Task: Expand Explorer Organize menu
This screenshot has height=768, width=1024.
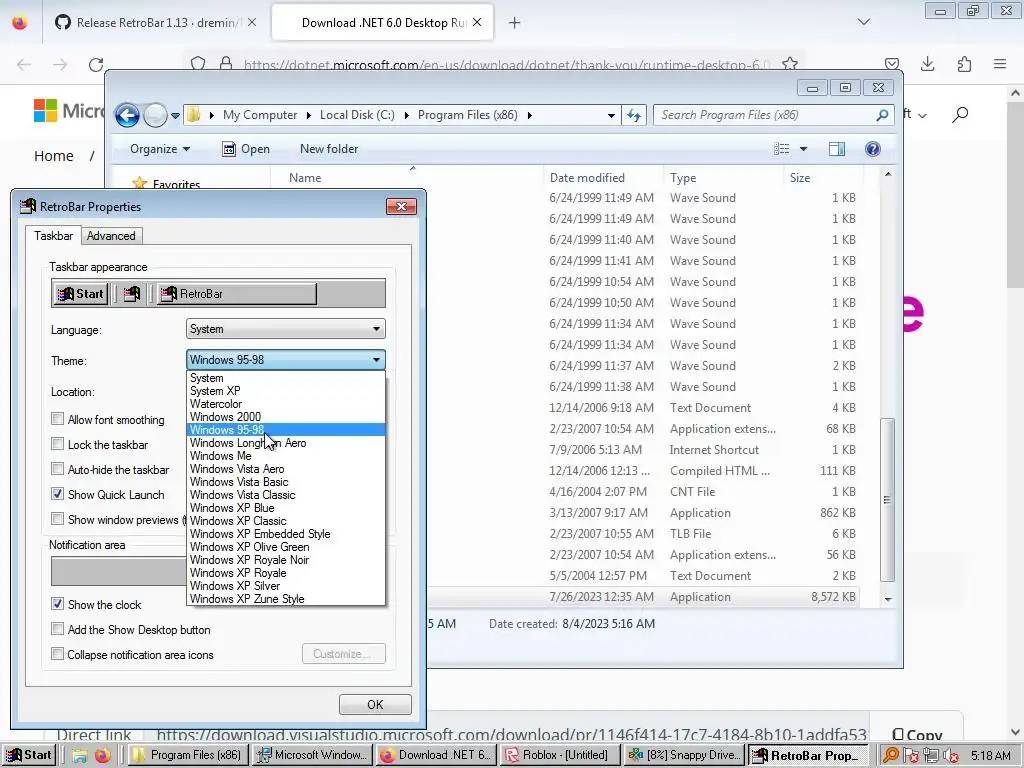Action: click(x=160, y=149)
